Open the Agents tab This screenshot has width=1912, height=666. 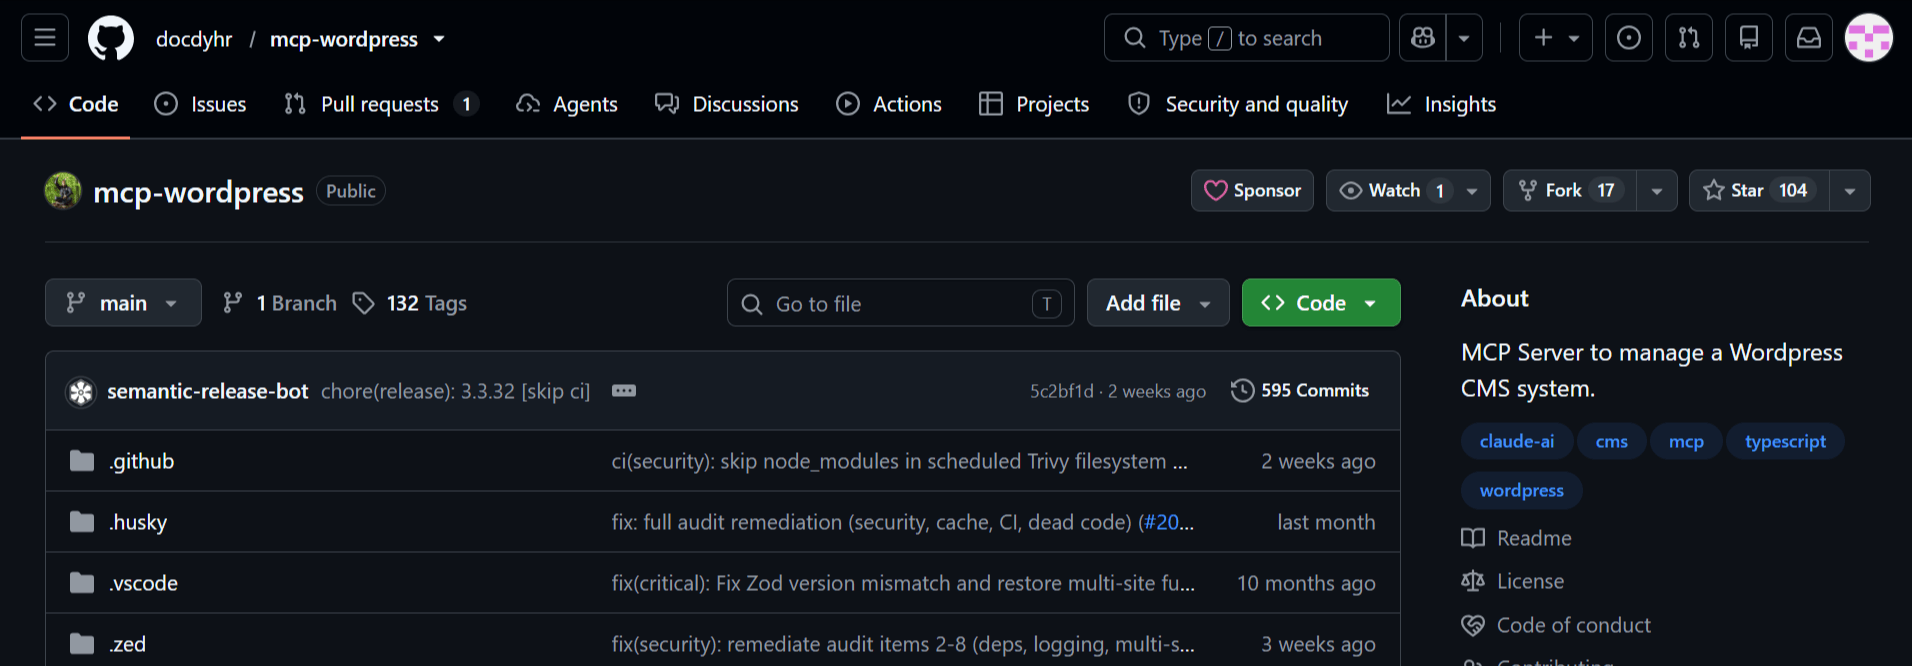click(567, 104)
